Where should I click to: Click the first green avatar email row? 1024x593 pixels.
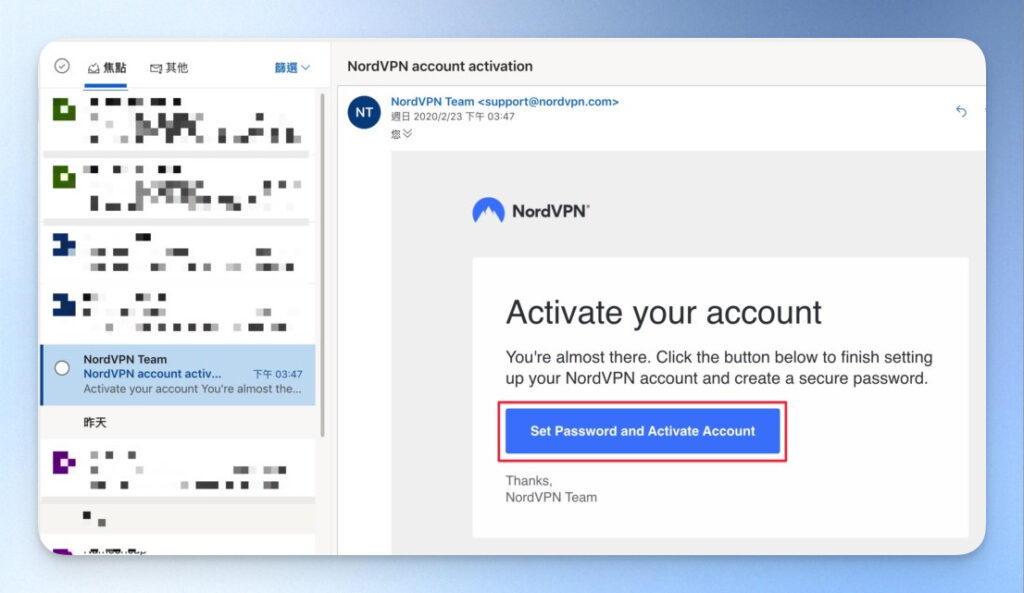(178, 121)
